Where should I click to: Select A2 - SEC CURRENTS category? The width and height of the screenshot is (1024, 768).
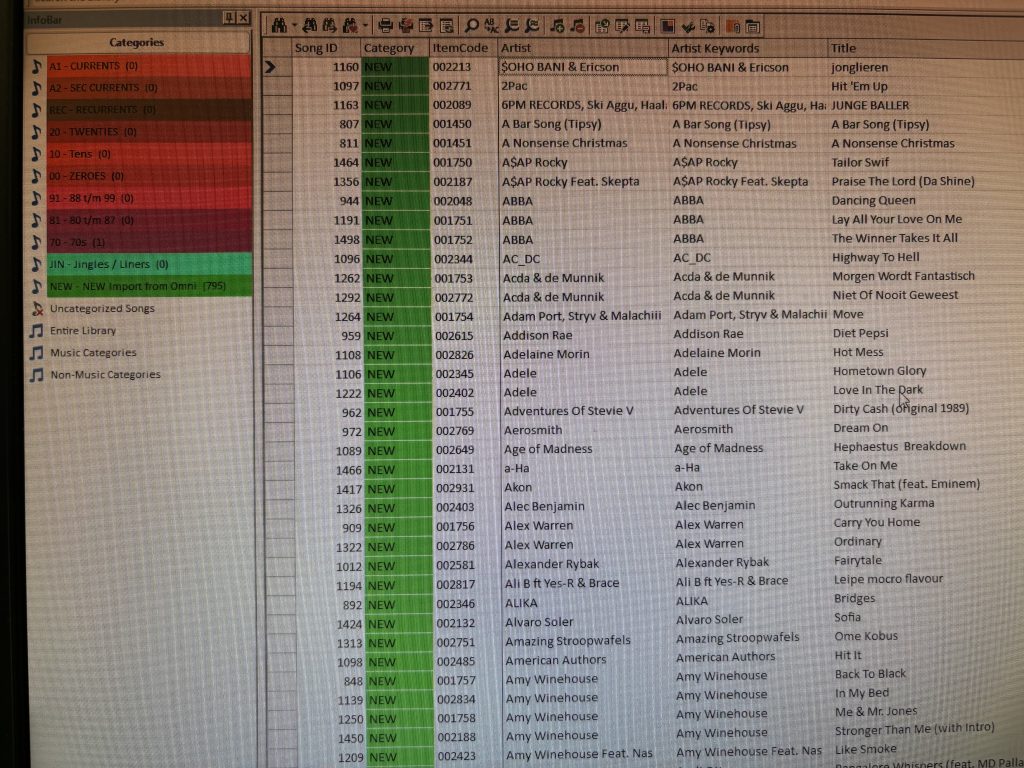click(x=149, y=88)
